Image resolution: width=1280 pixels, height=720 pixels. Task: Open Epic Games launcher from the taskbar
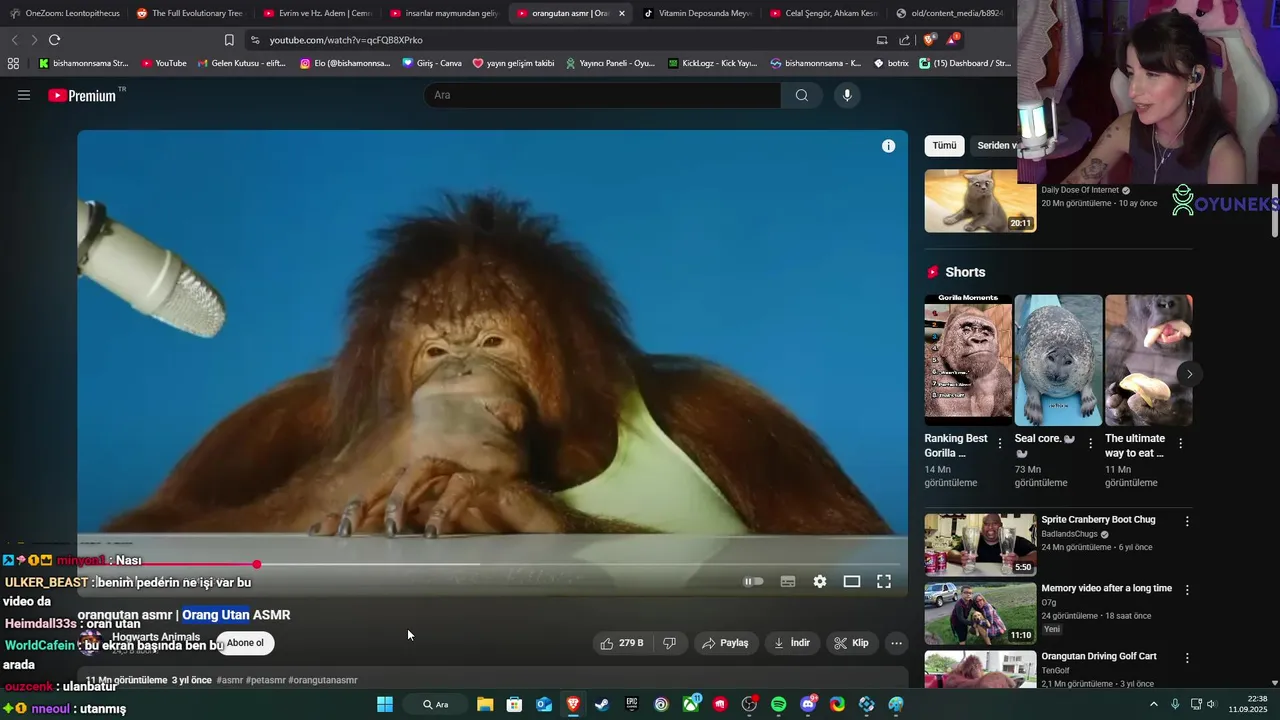[x=632, y=704]
